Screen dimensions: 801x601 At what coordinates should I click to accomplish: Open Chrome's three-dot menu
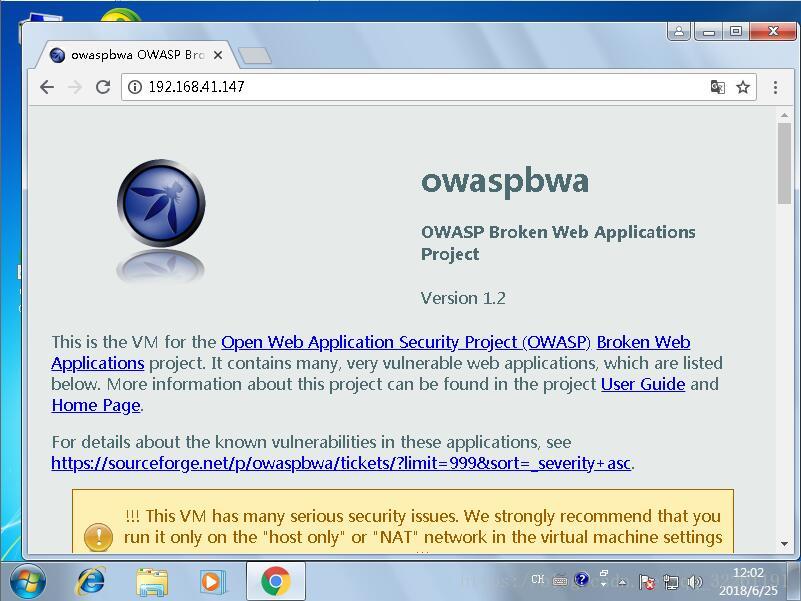[x=775, y=87]
